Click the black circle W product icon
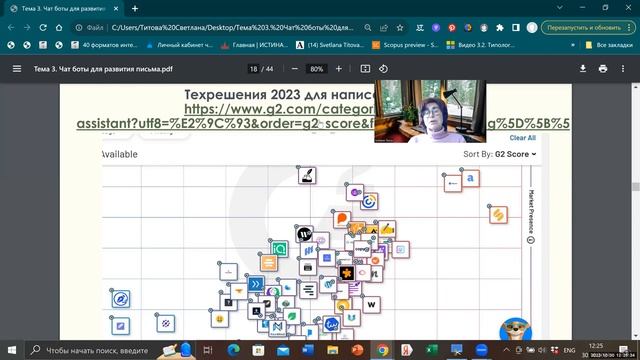Image resolution: width=640 pixels, height=360 pixels. tap(304, 234)
